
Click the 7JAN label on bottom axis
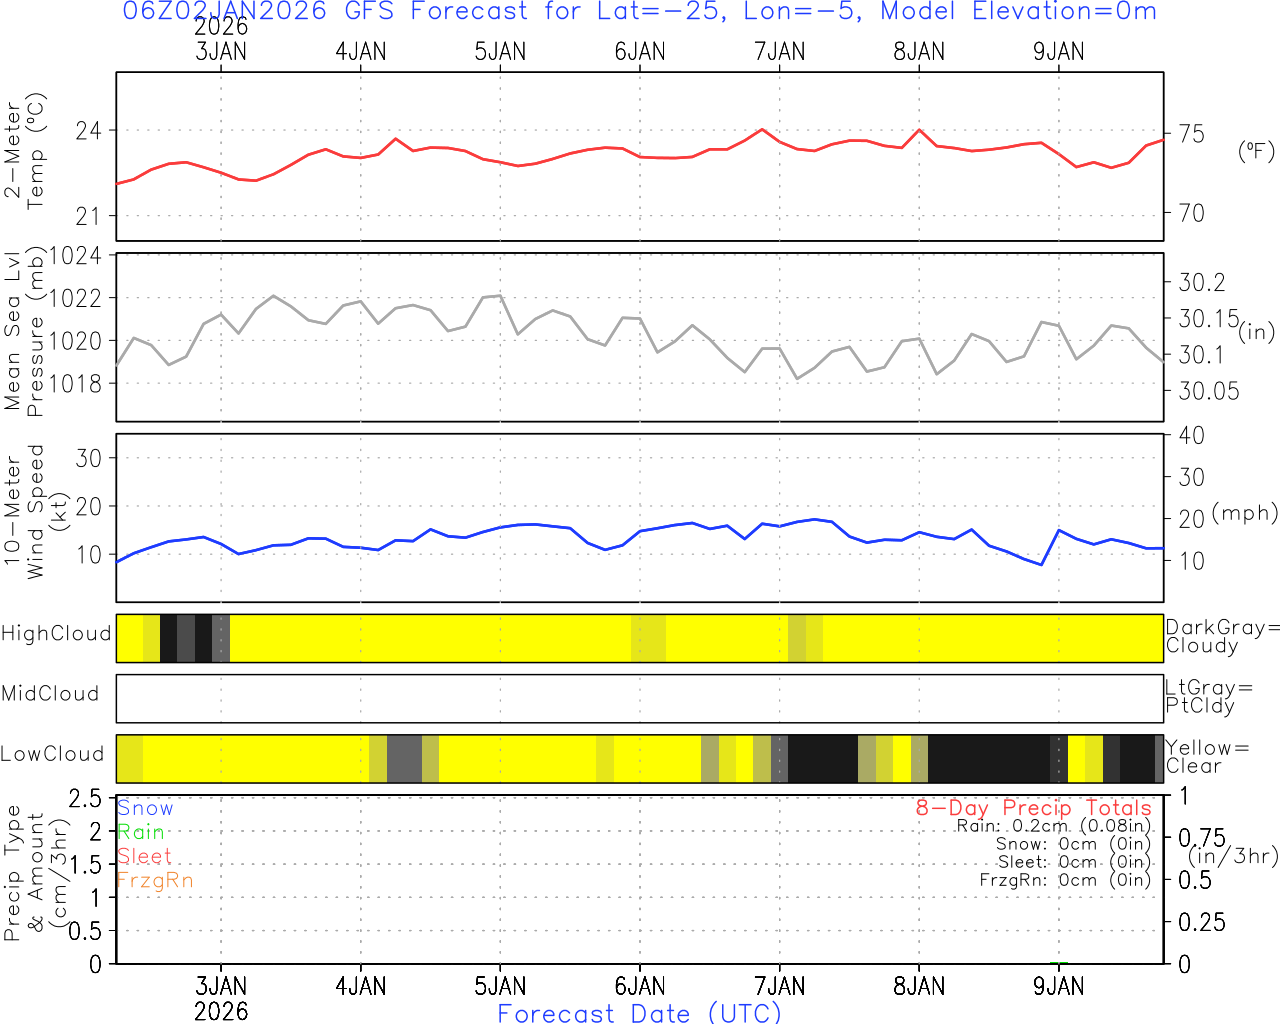click(779, 987)
